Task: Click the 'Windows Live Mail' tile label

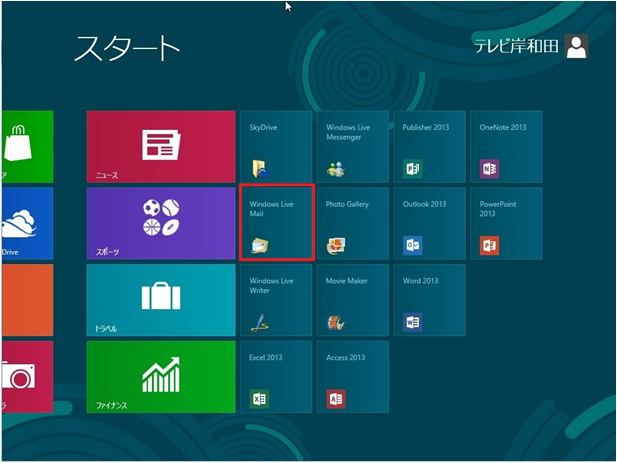Action: click(271, 209)
